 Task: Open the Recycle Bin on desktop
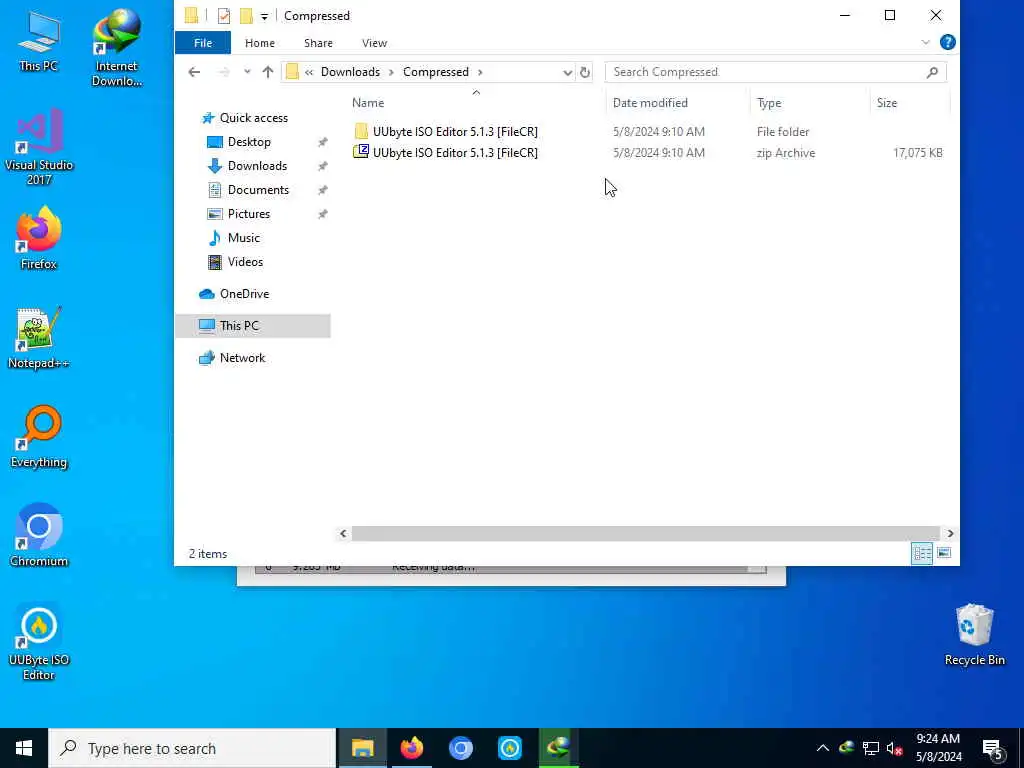point(974,635)
